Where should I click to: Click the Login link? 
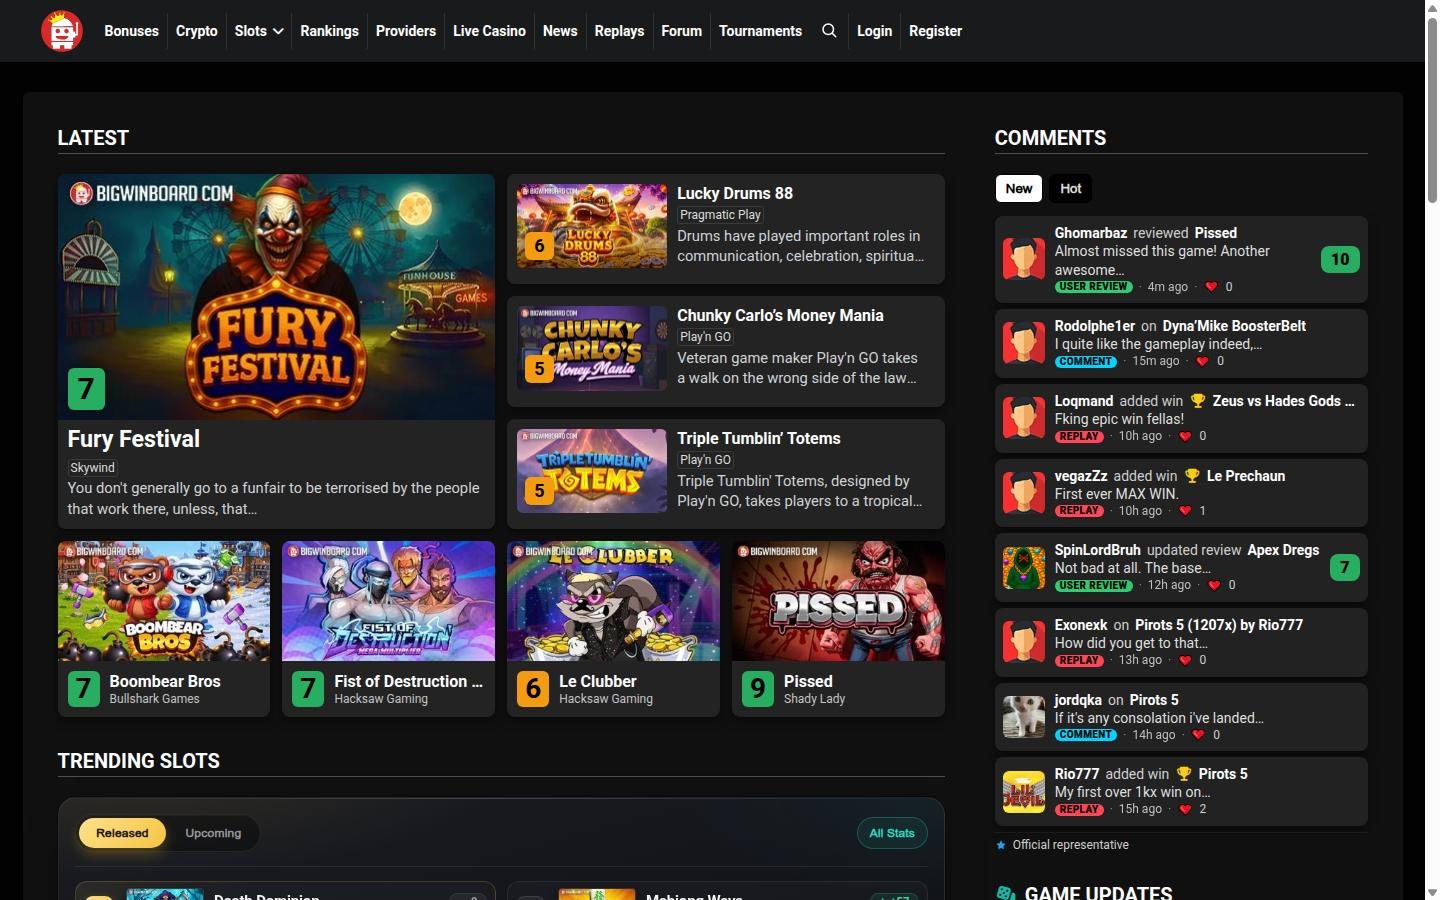(x=874, y=31)
